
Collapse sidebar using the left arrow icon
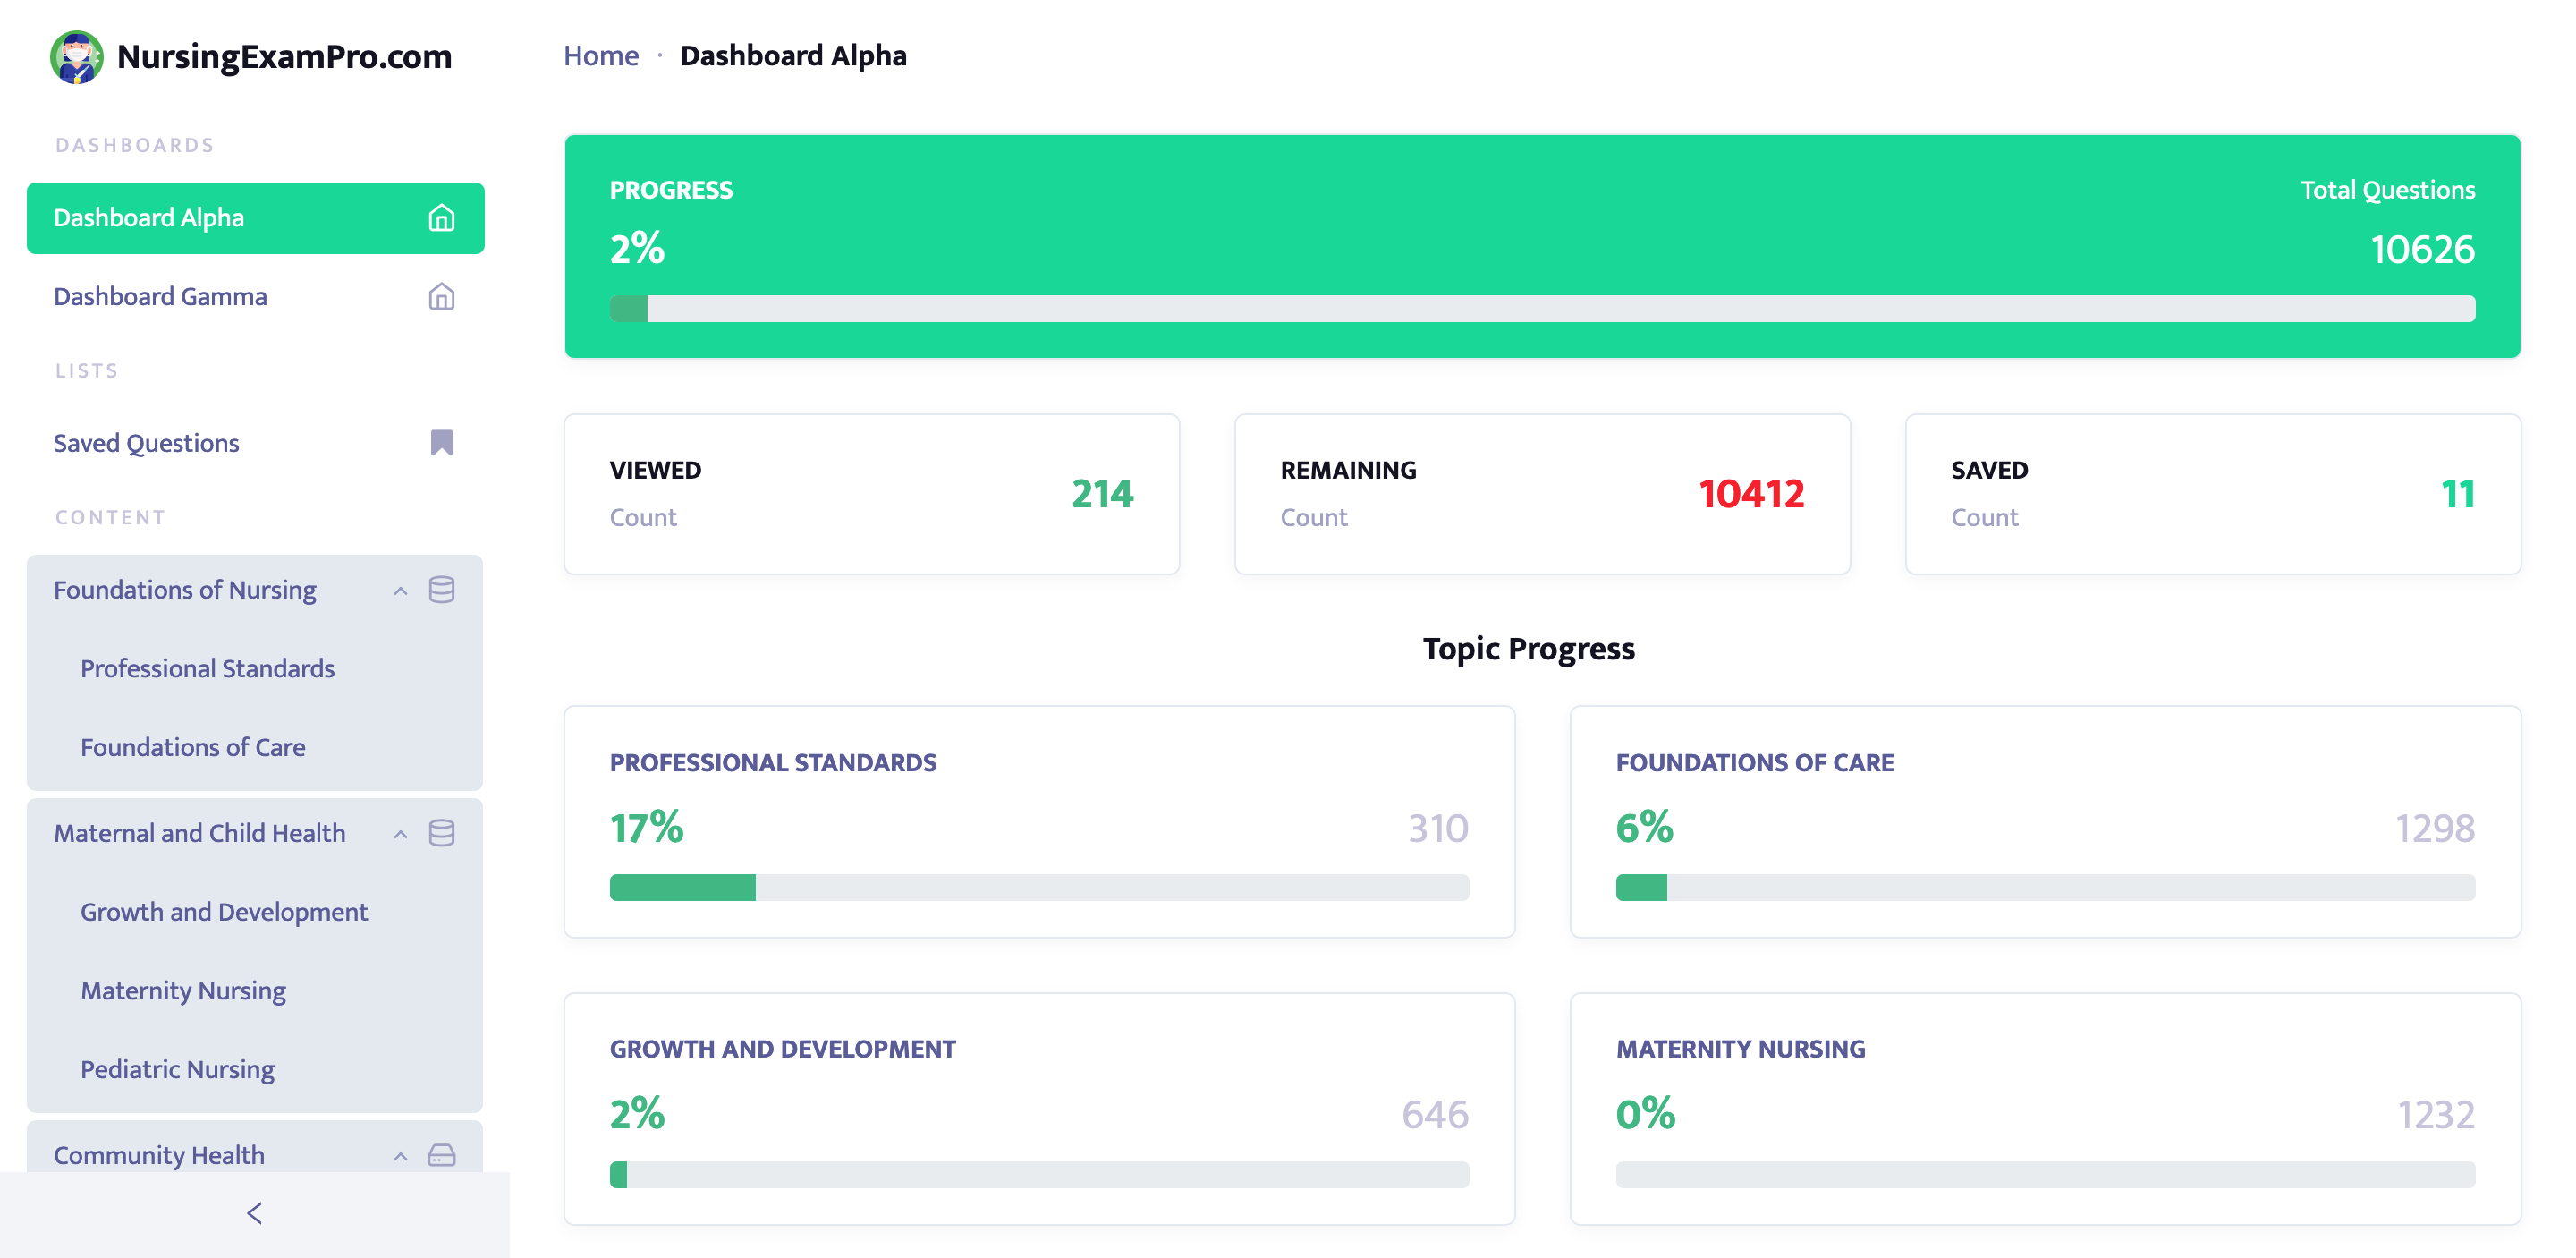click(x=254, y=1213)
